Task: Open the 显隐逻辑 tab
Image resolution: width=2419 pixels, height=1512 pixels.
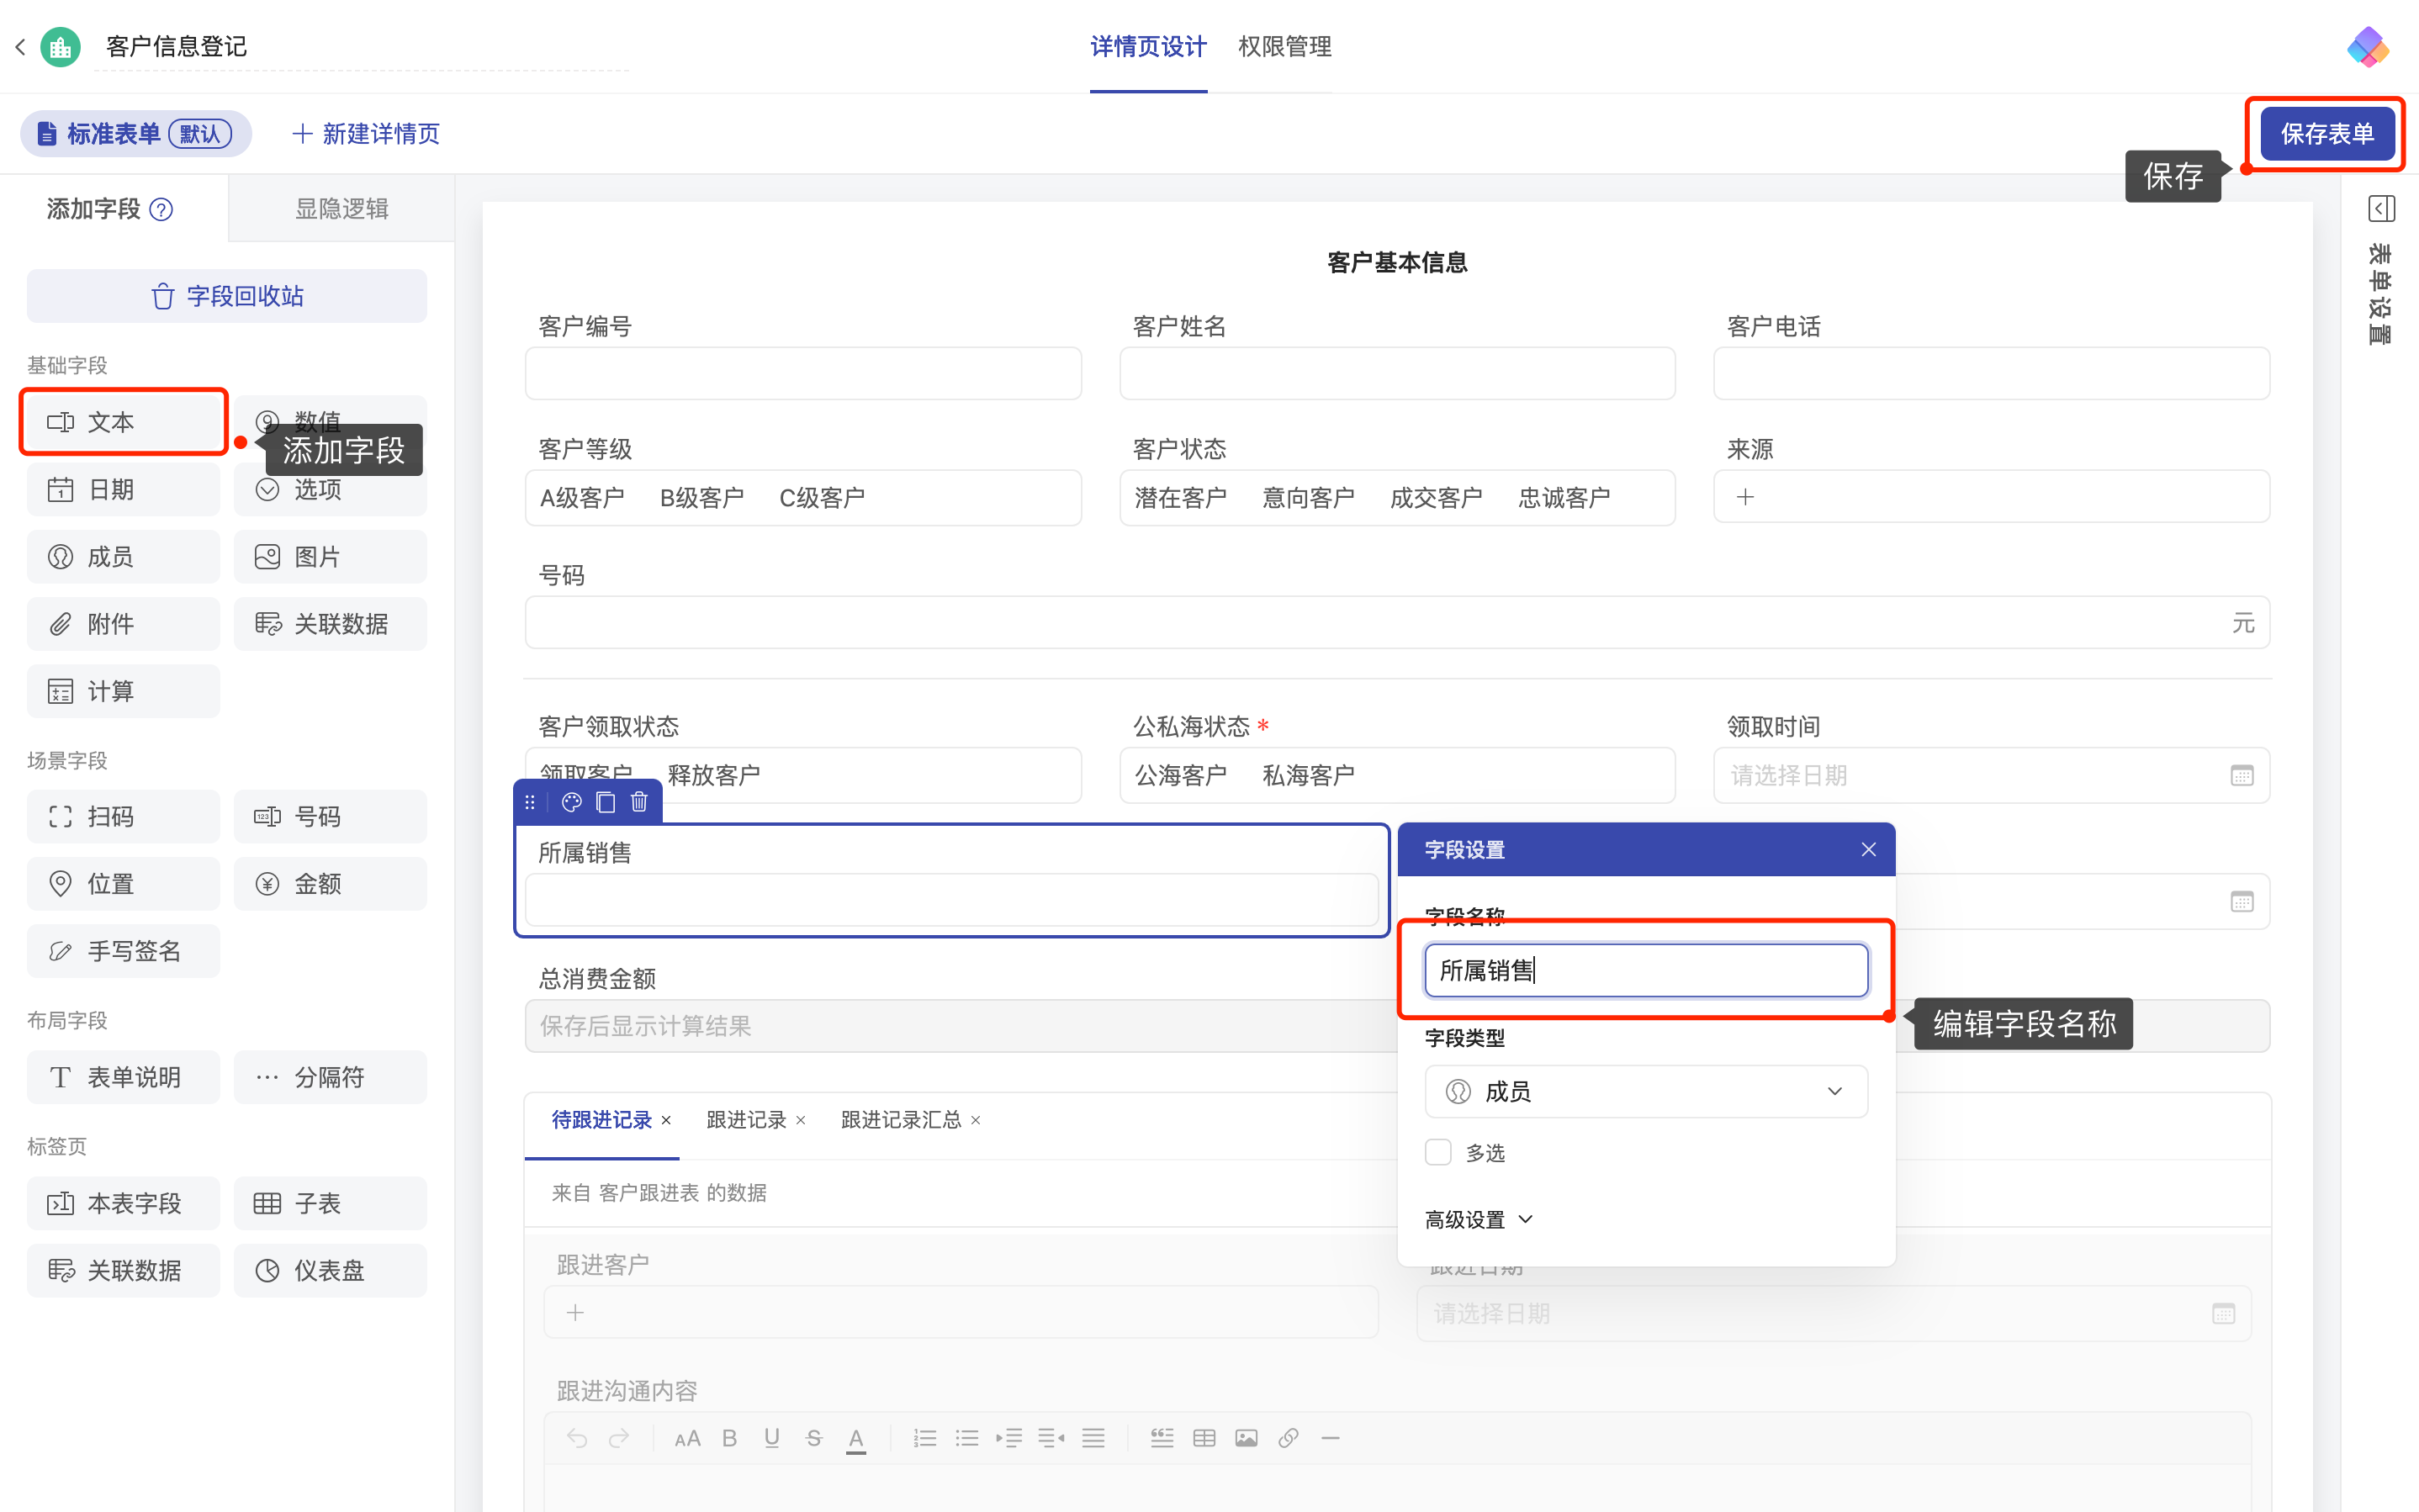Action: (x=341, y=209)
